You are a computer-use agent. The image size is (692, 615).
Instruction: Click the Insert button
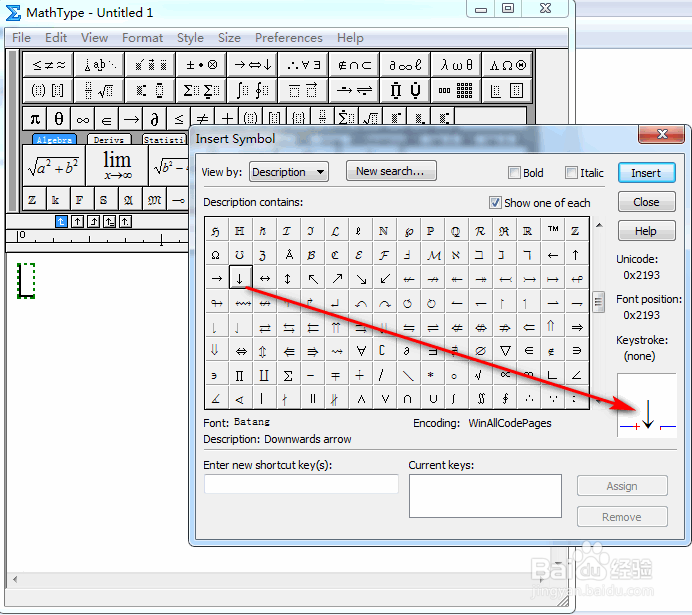click(647, 172)
